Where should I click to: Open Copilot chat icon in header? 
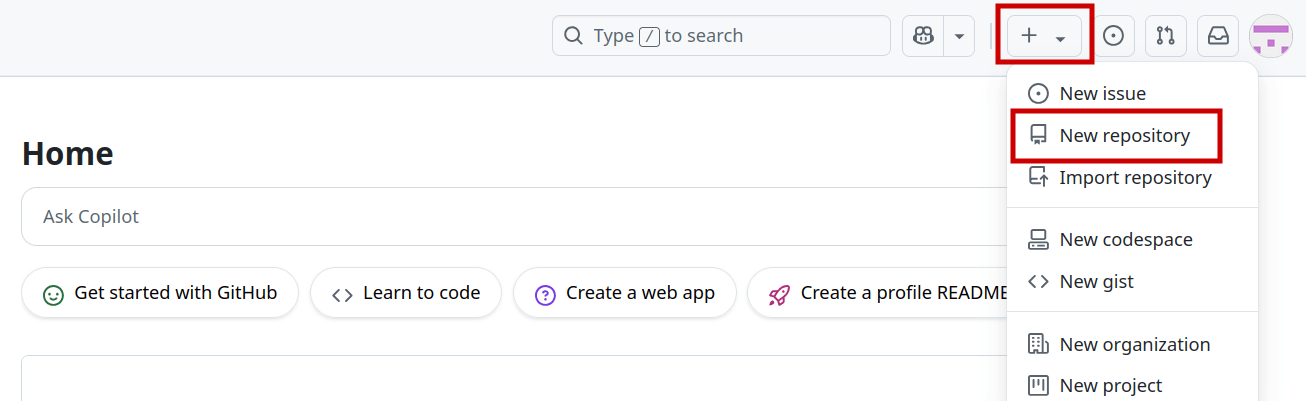click(924, 36)
